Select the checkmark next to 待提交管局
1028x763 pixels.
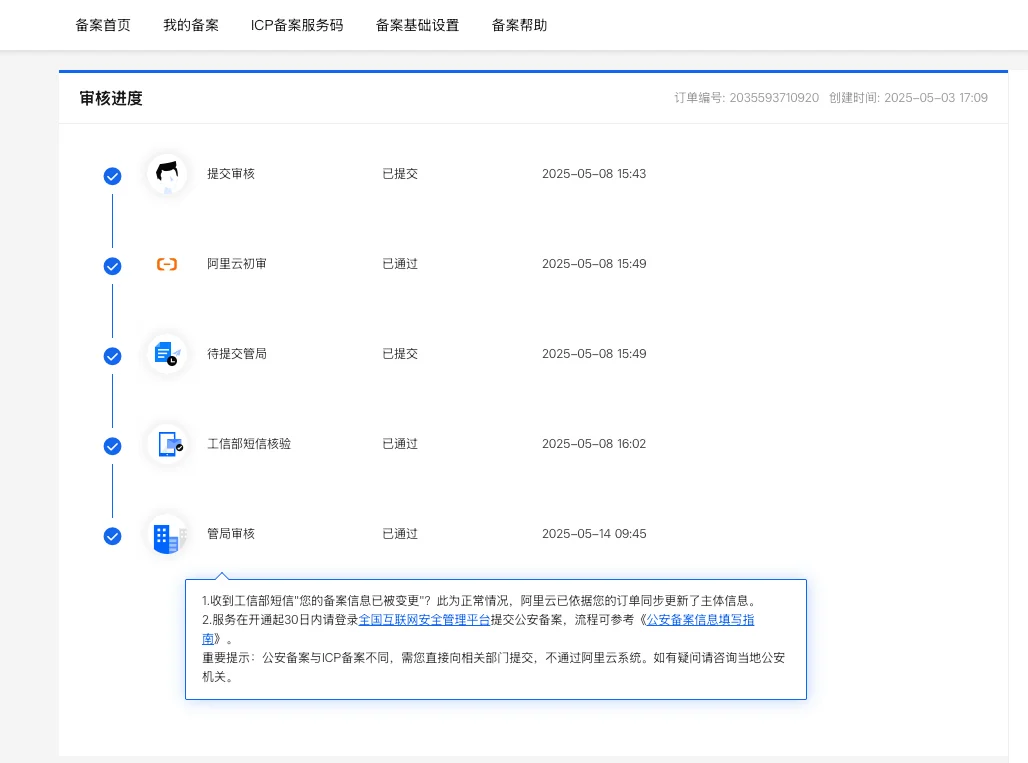point(112,356)
